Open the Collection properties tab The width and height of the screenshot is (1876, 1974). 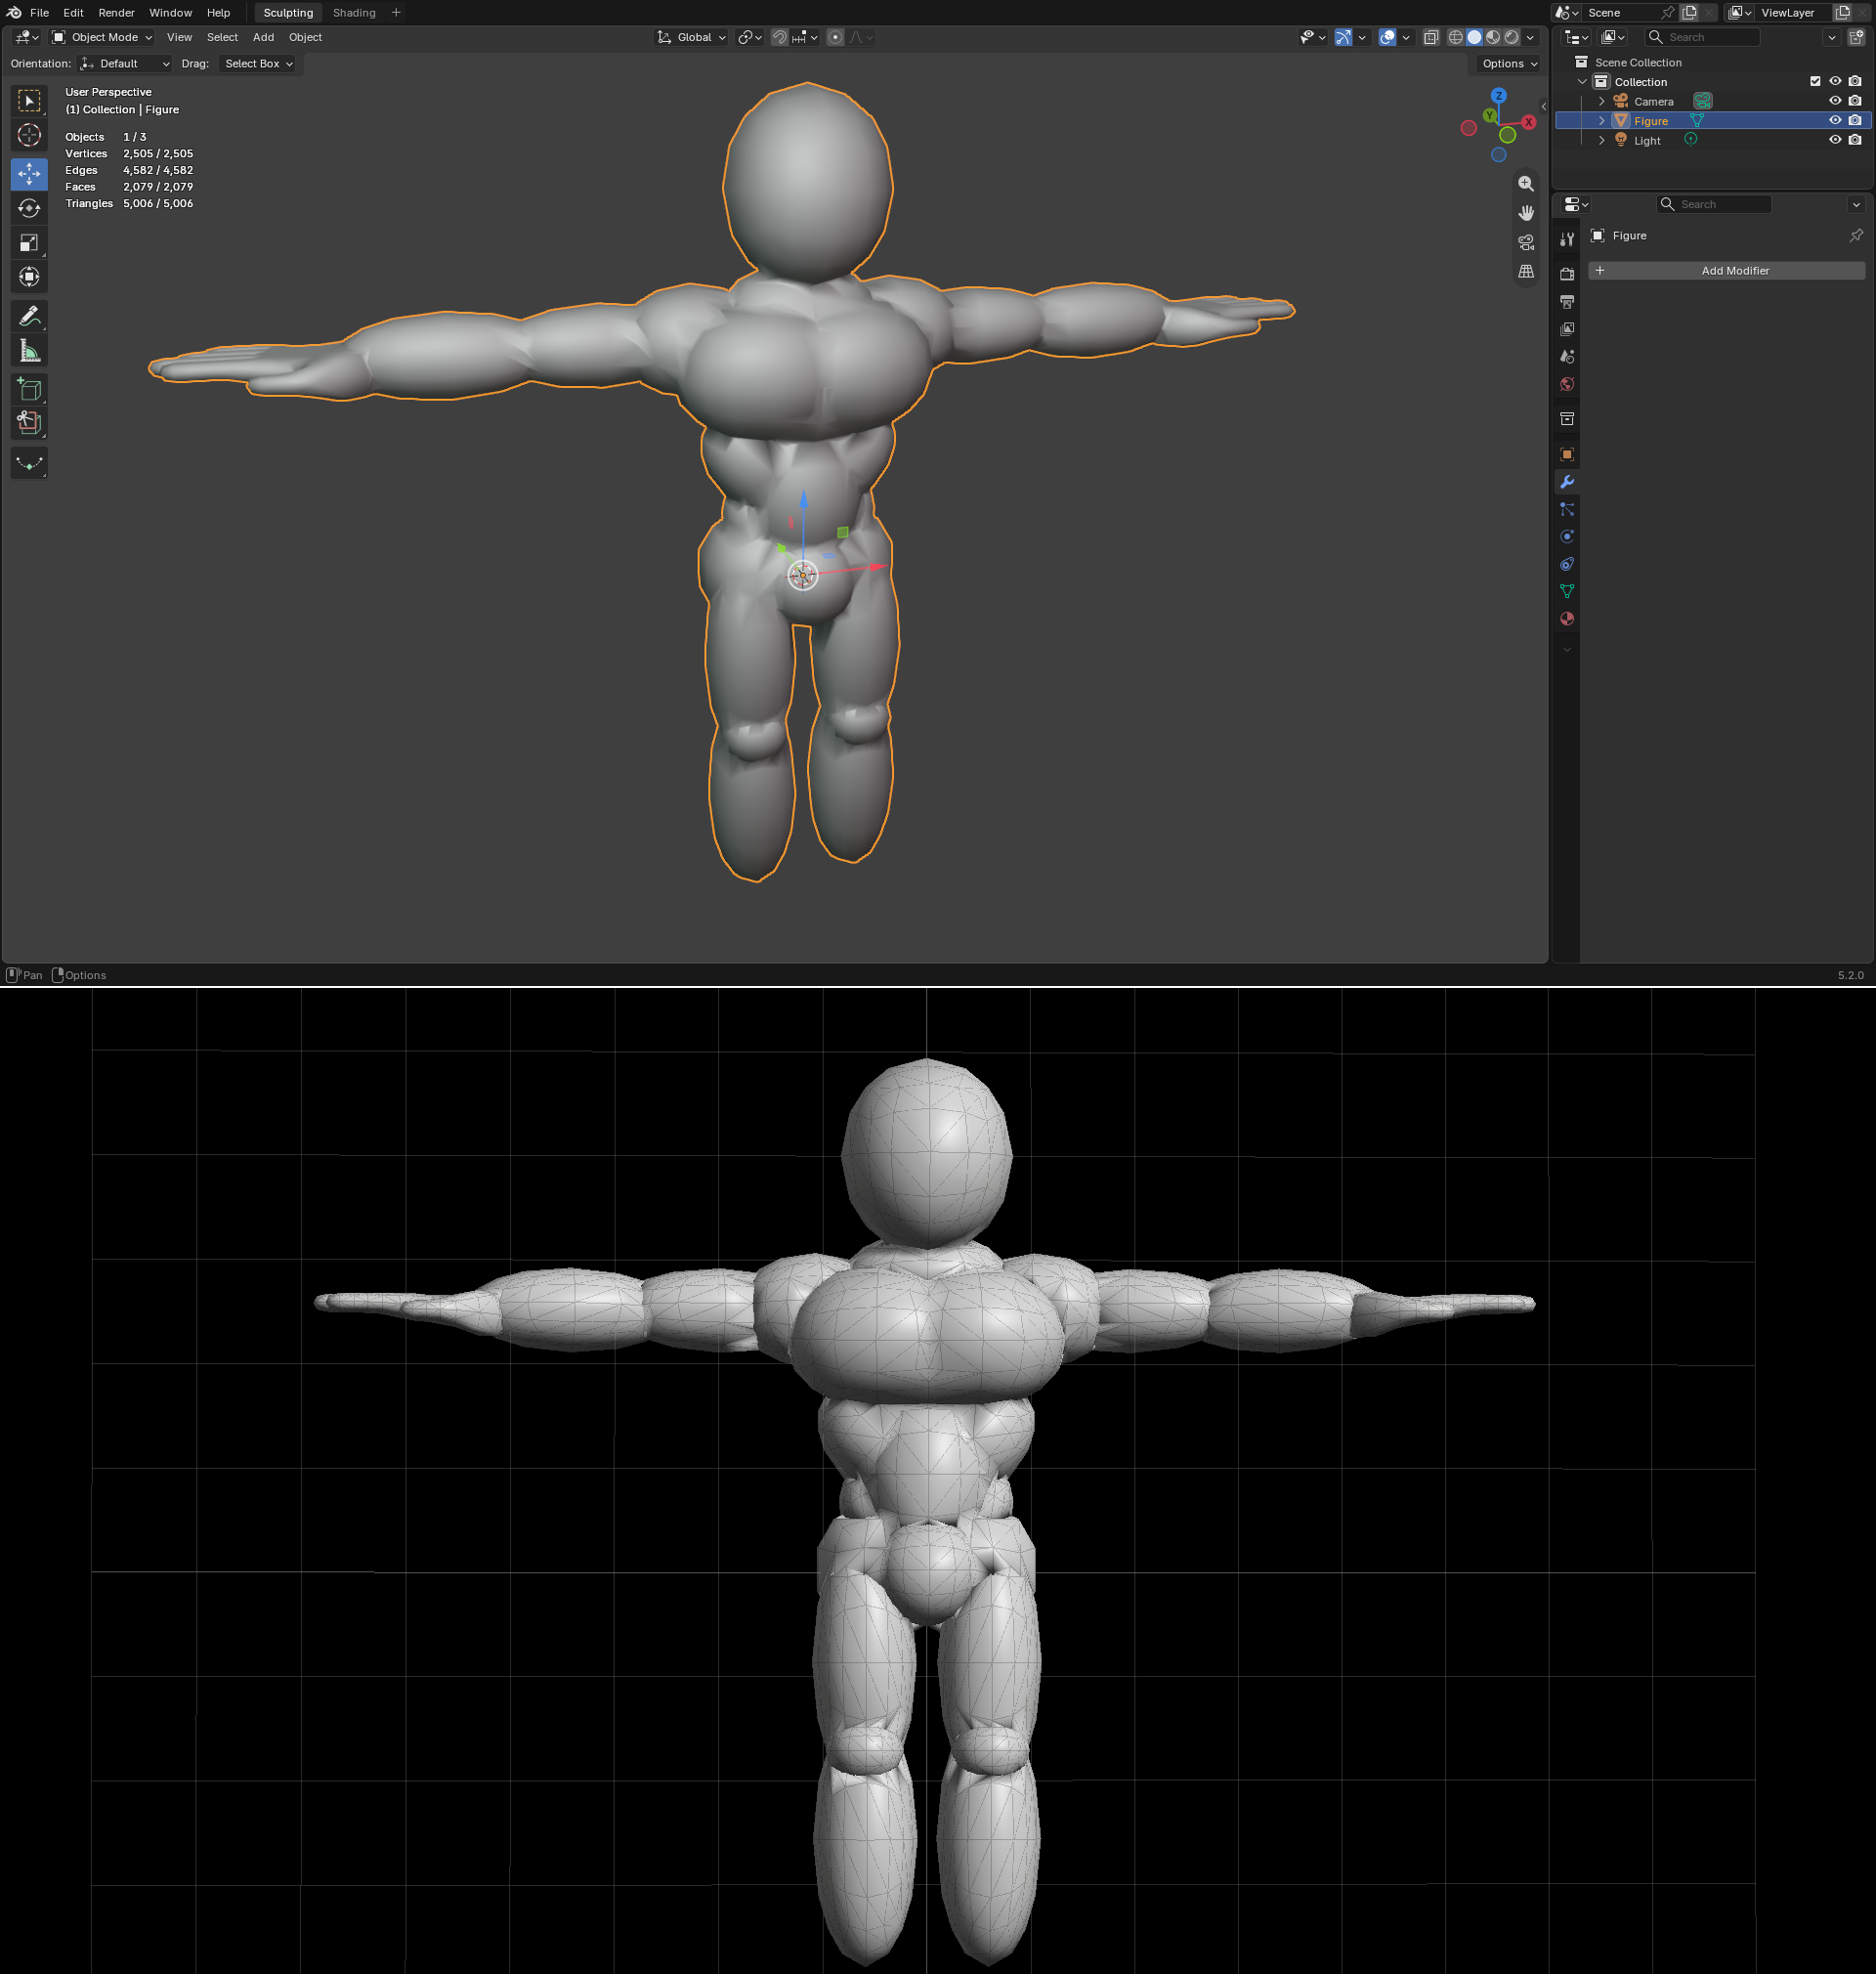[1567, 419]
